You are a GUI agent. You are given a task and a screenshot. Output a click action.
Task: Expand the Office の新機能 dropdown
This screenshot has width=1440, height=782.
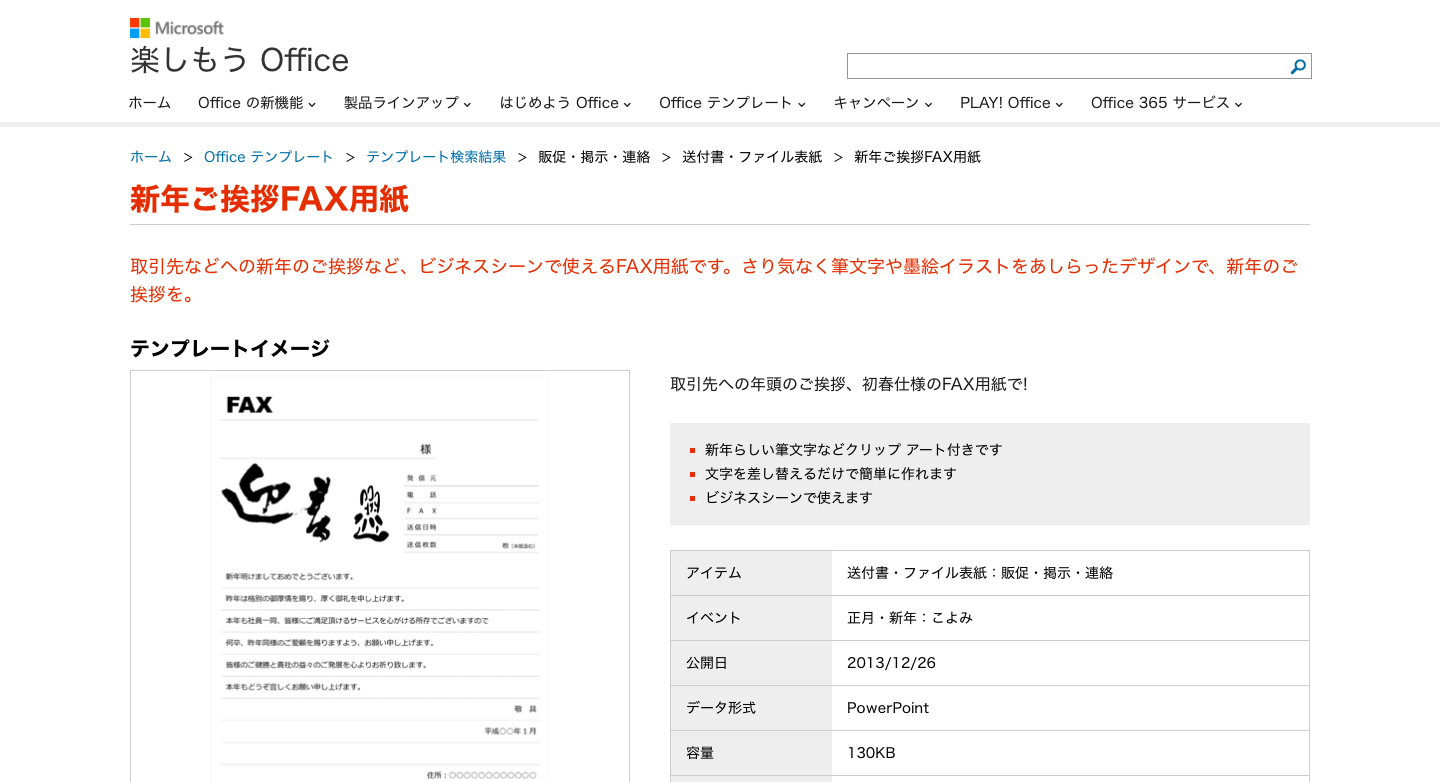tap(256, 103)
